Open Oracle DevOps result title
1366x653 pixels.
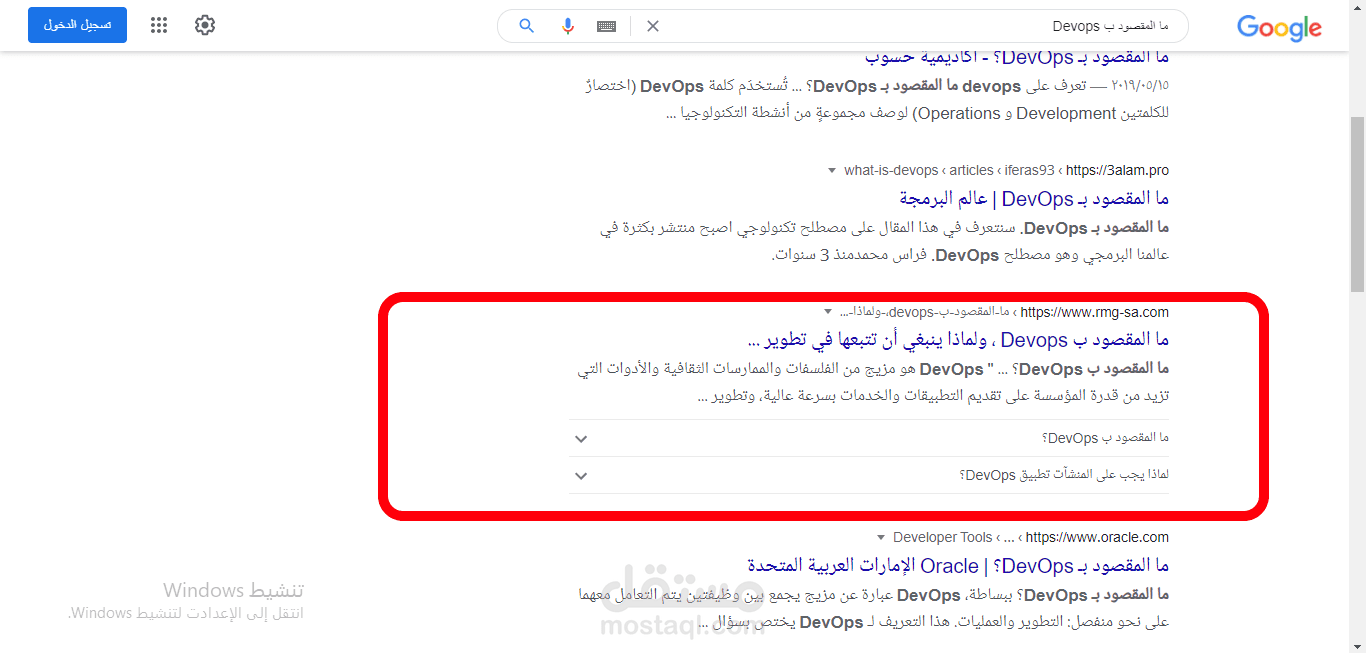click(x=958, y=566)
